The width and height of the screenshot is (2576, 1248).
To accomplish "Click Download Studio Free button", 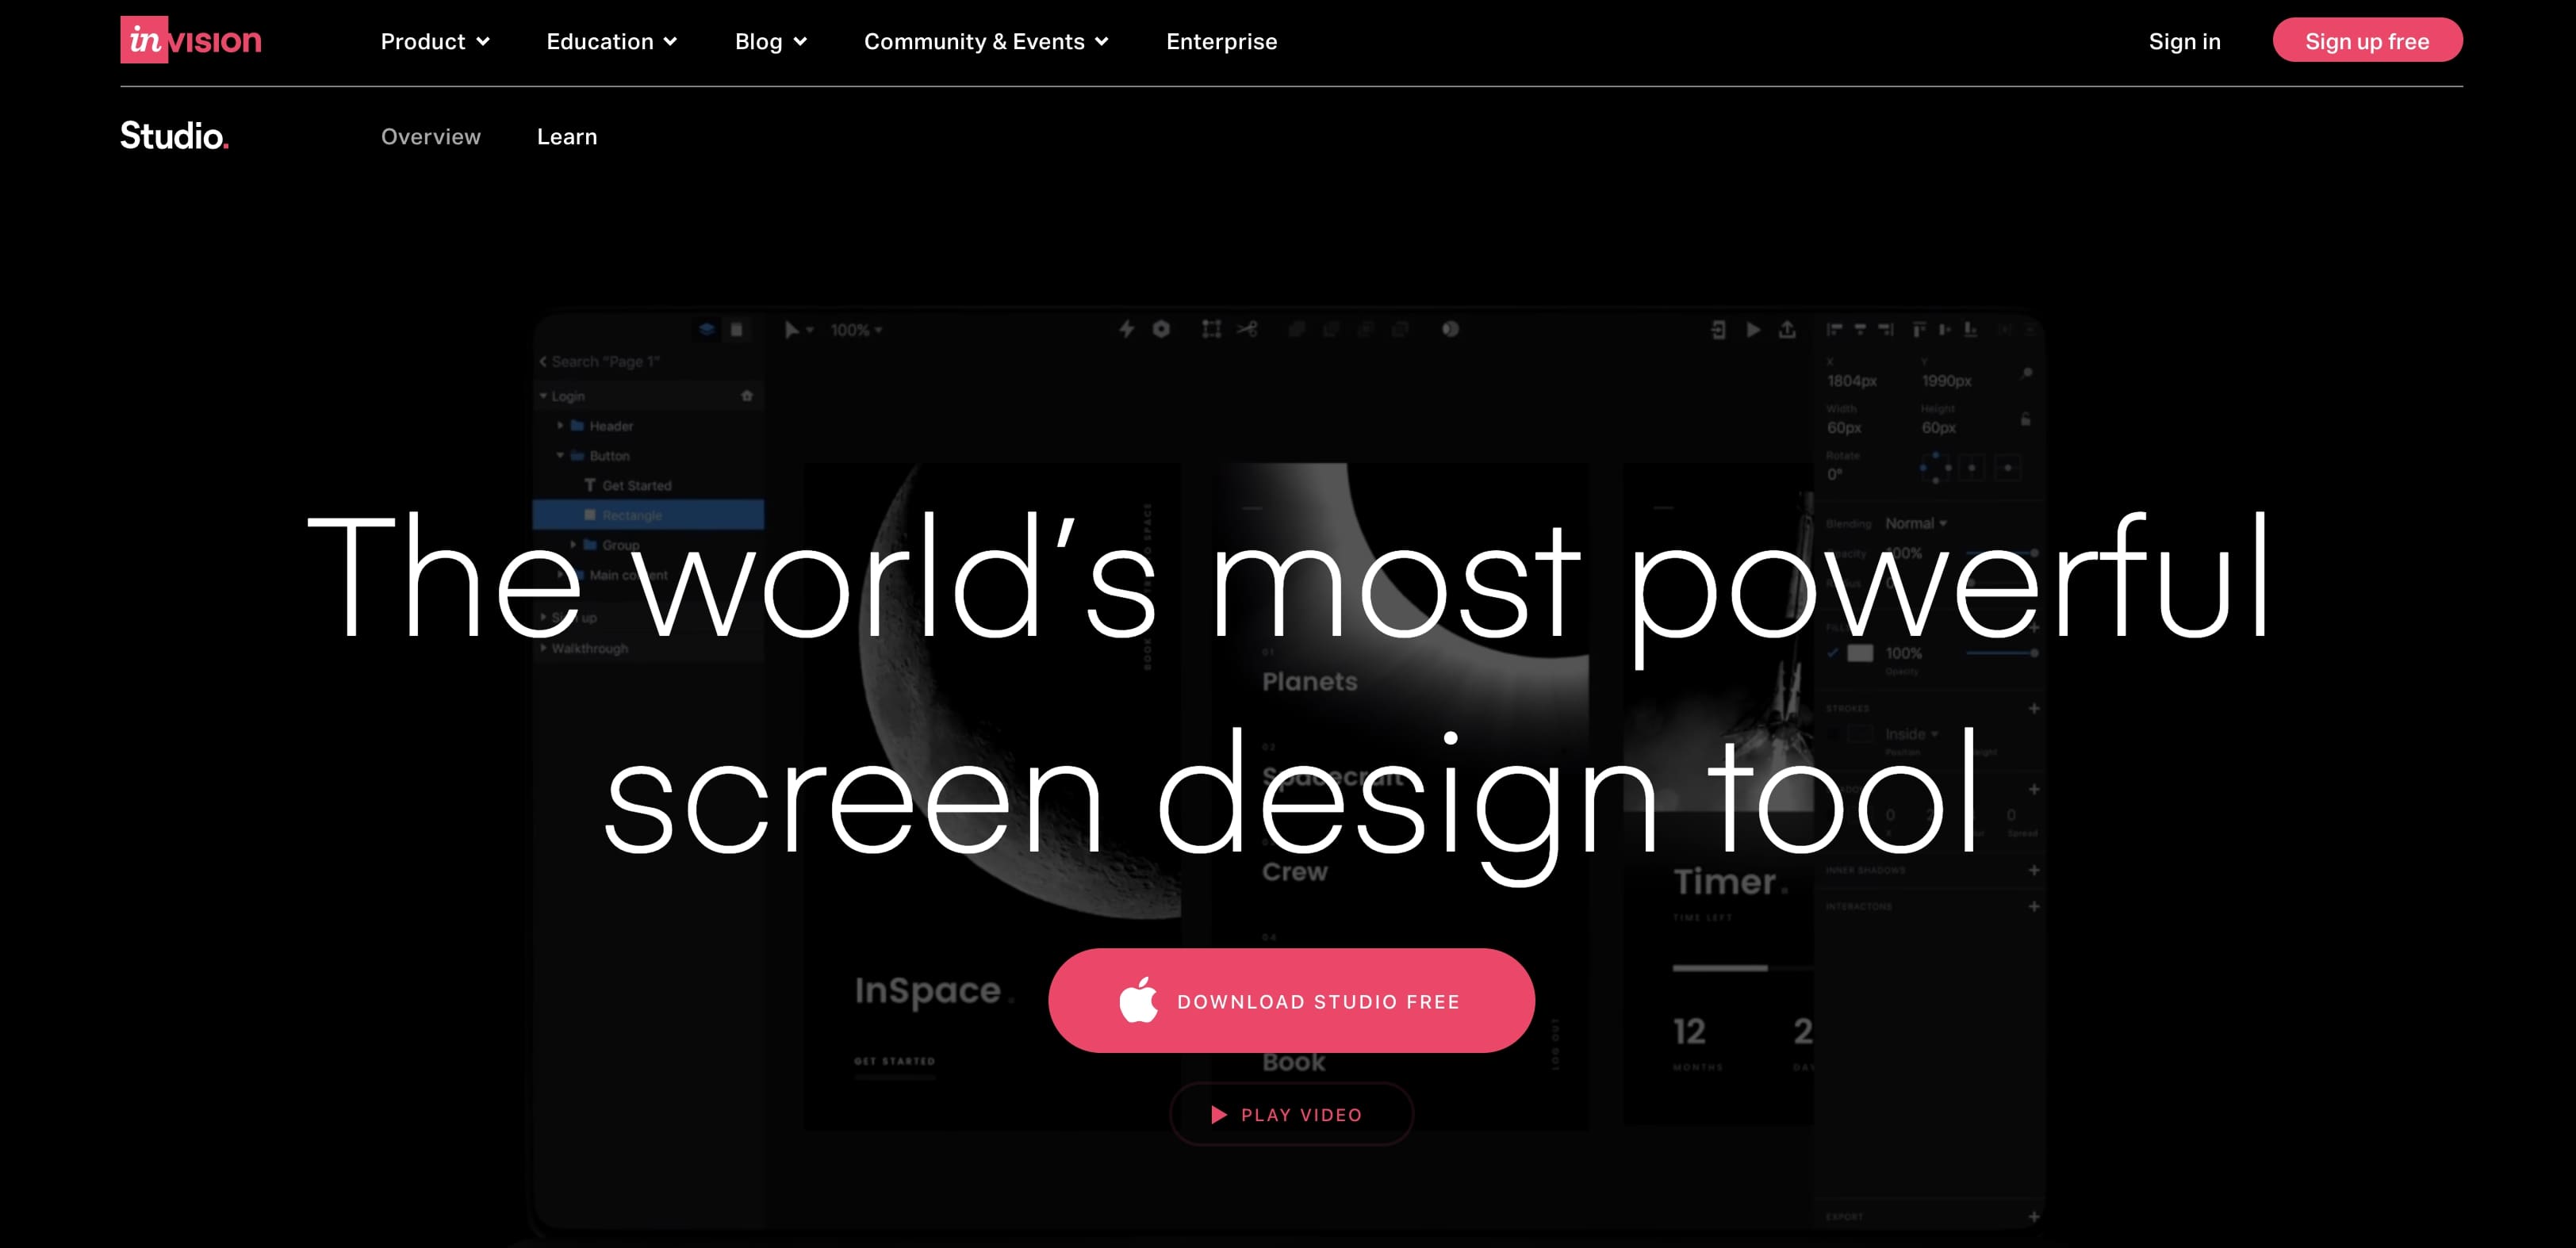I will point(1291,1000).
